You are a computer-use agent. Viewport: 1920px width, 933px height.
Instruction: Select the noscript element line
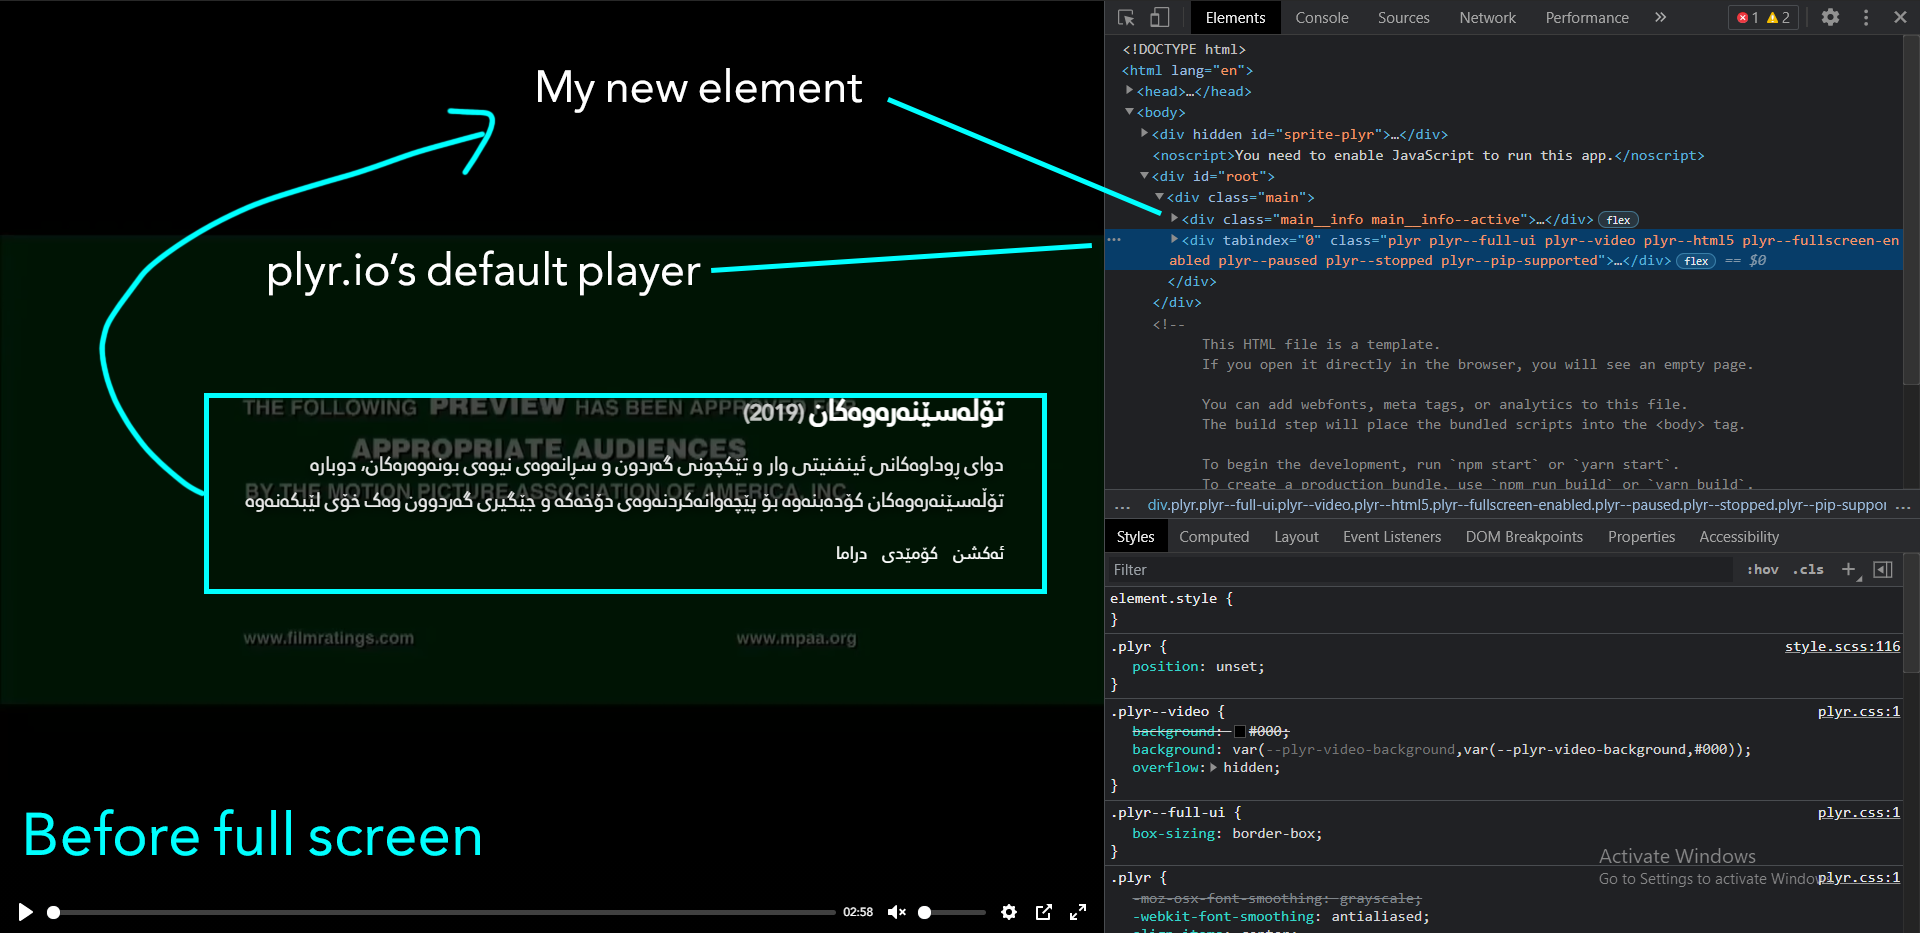[1428, 155]
